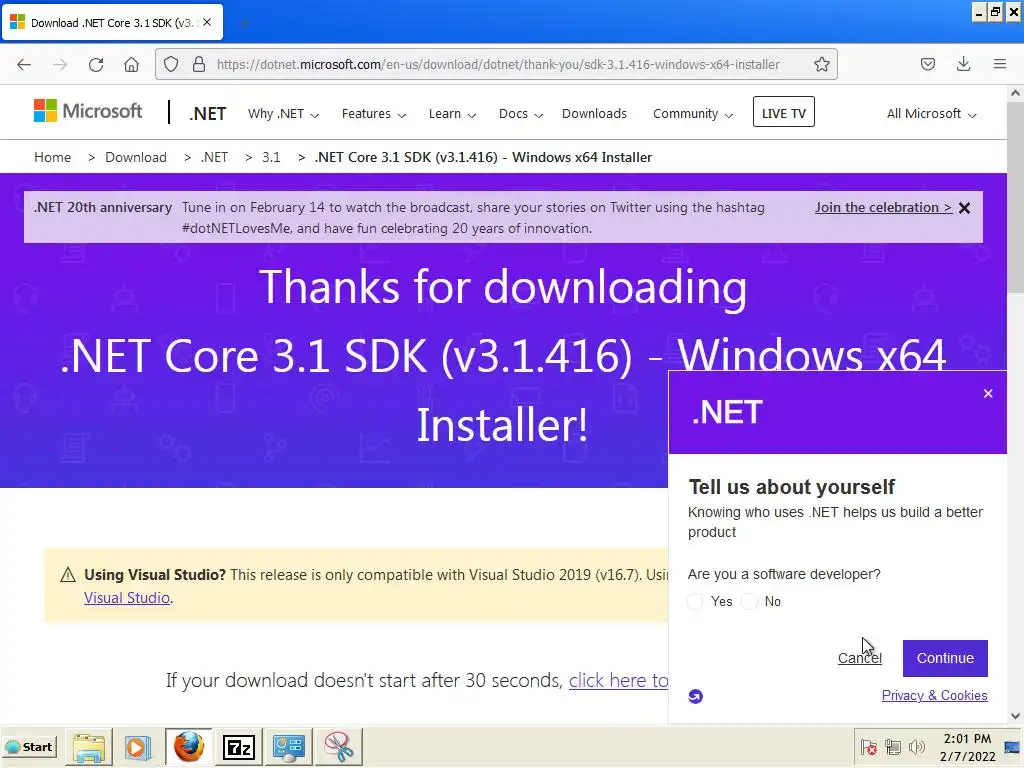Click the .NET brand link
Screen dimensions: 1024x768
click(208, 114)
